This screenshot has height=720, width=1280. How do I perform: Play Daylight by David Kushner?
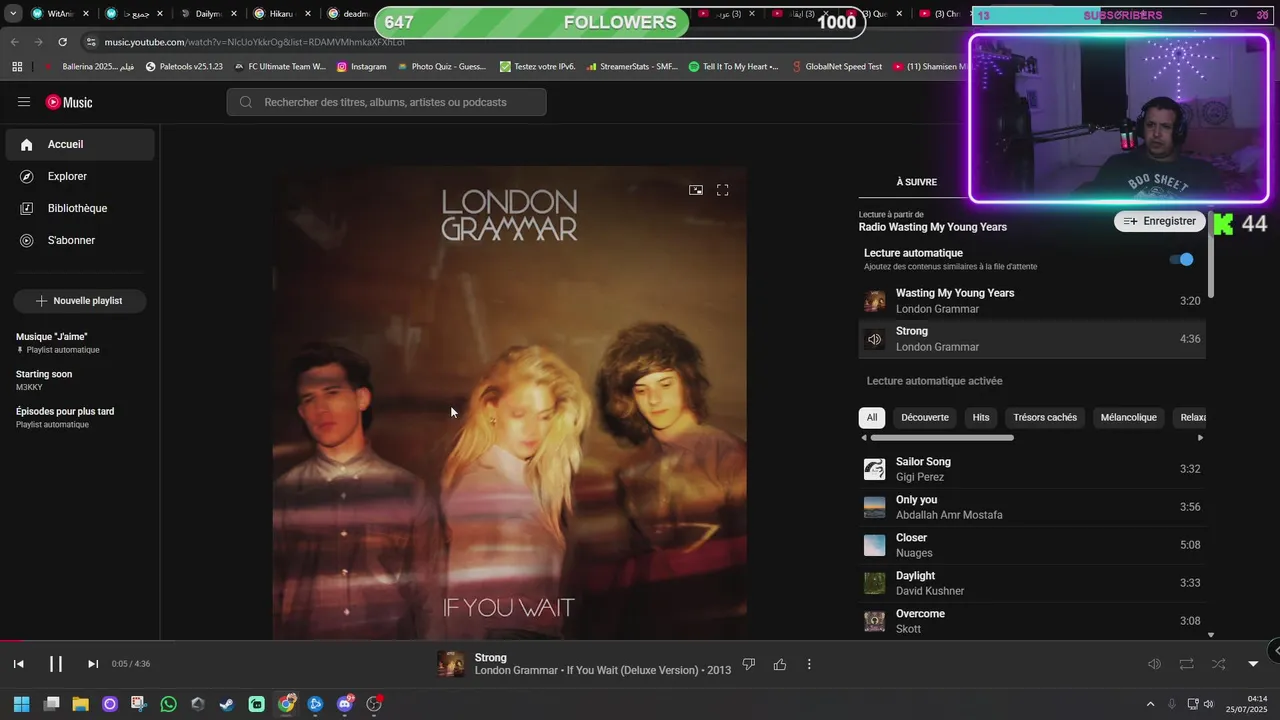point(1032,583)
